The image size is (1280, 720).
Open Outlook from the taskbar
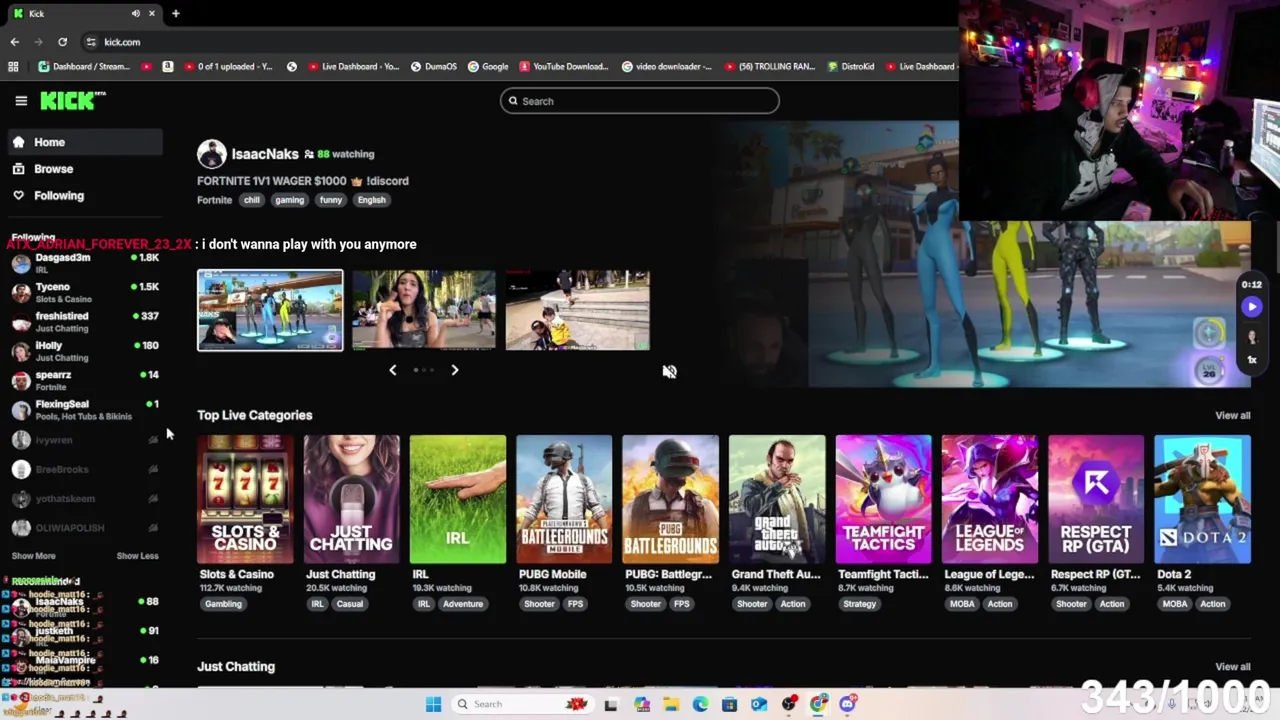click(759, 704)
